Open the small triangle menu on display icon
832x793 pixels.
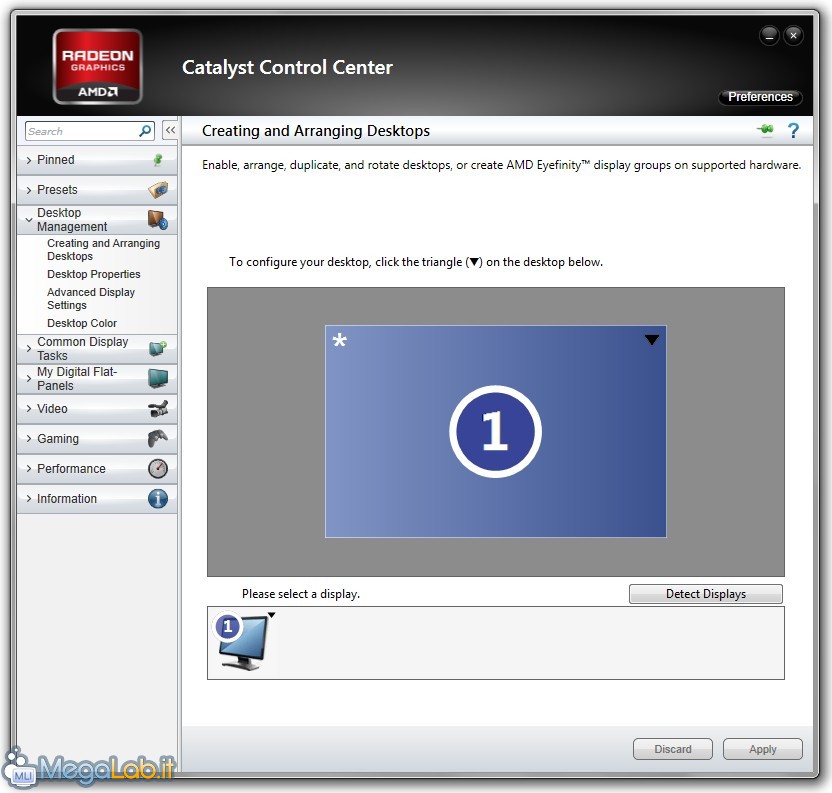[271, 615]
